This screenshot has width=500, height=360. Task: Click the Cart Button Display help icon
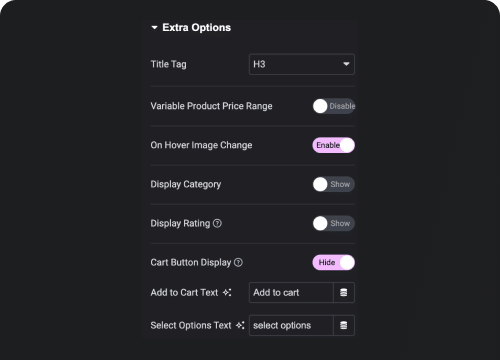click(238, 262)
